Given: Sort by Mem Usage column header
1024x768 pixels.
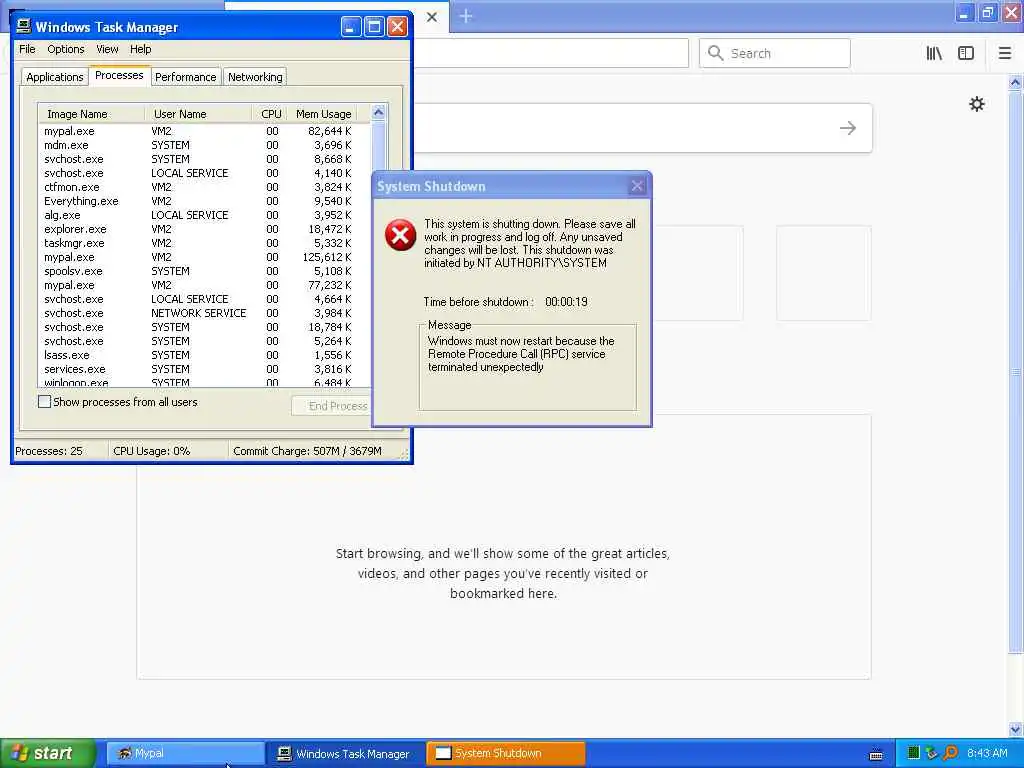Looking at the screenshot, I should [x=324, y=114].
